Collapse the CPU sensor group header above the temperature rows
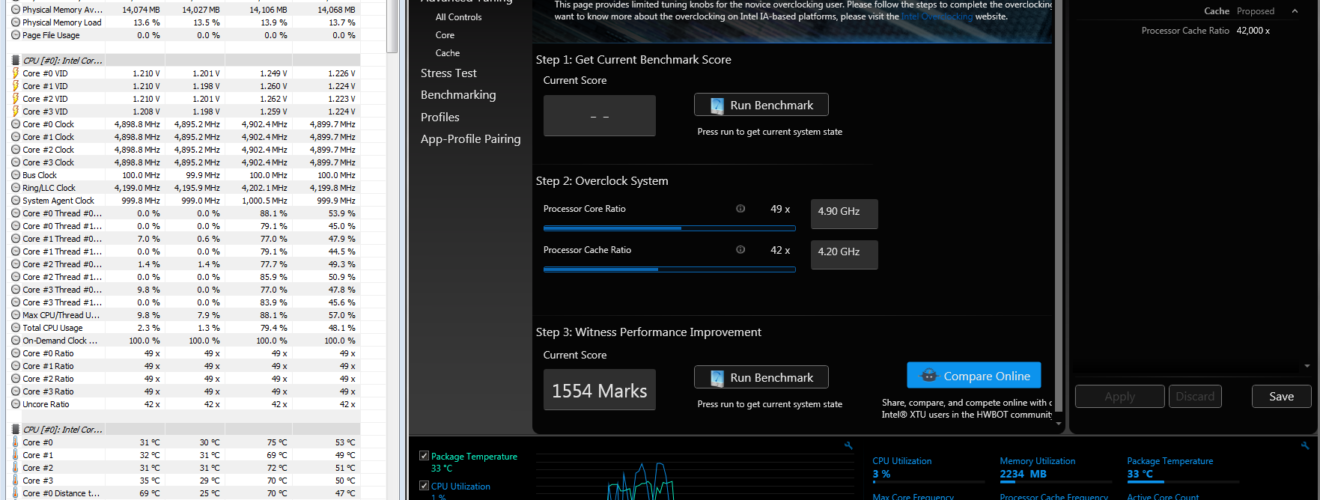The height and width of the screenshot is (500, 1320). pos(60,429)
